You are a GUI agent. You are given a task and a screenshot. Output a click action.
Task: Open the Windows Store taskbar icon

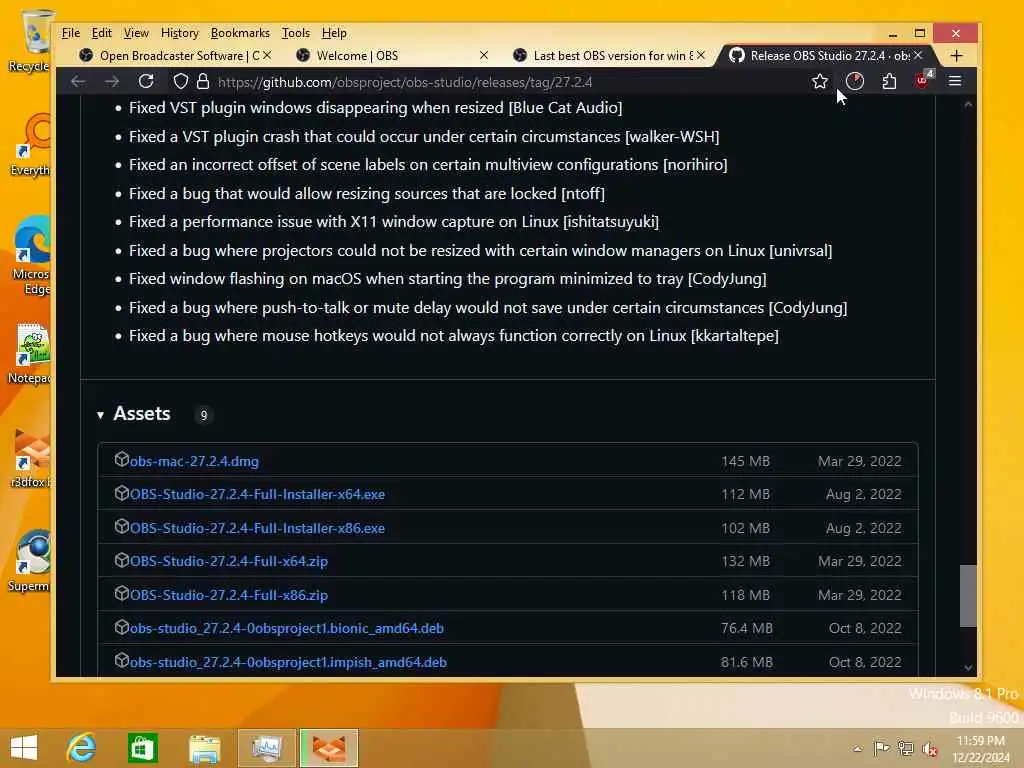(142, 747)
